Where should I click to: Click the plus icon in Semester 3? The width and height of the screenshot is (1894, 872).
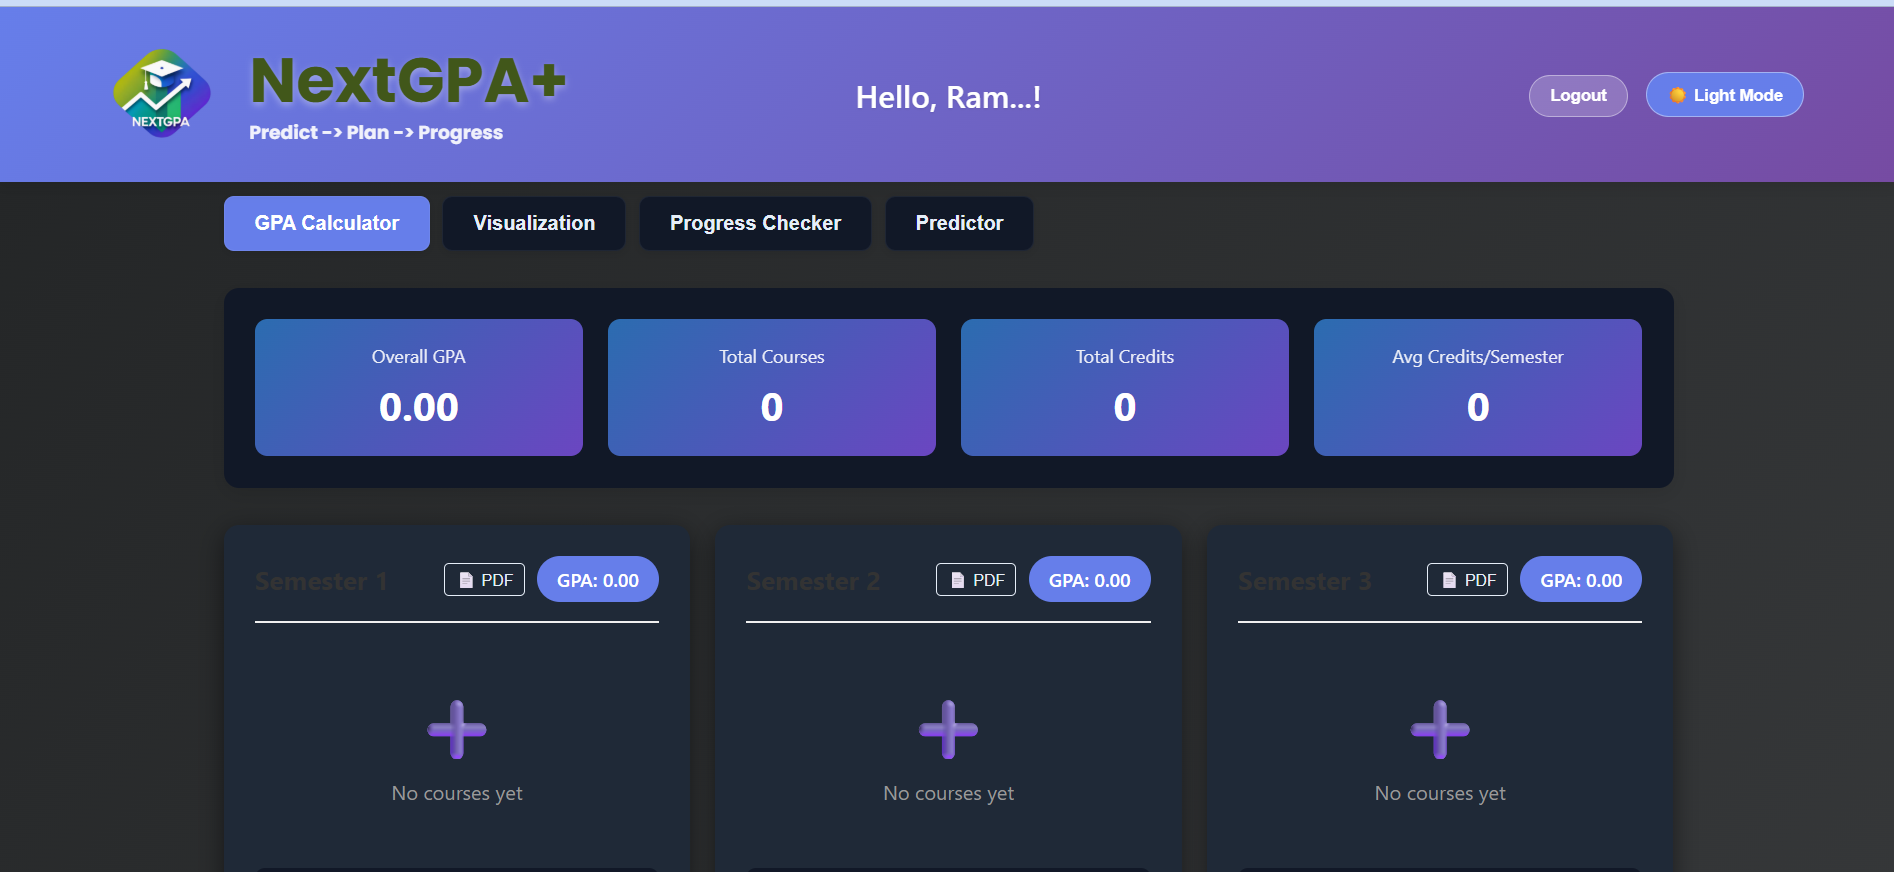coord(1440,729)
